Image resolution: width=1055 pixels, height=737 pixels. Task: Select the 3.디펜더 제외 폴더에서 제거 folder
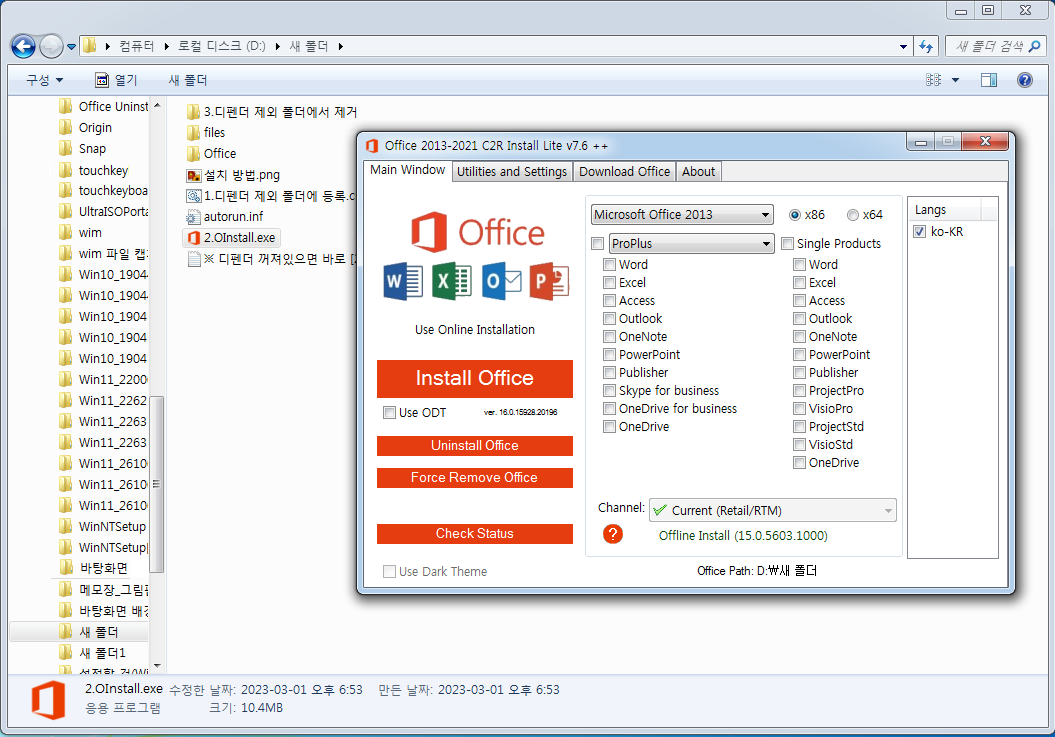click(272, 112)
